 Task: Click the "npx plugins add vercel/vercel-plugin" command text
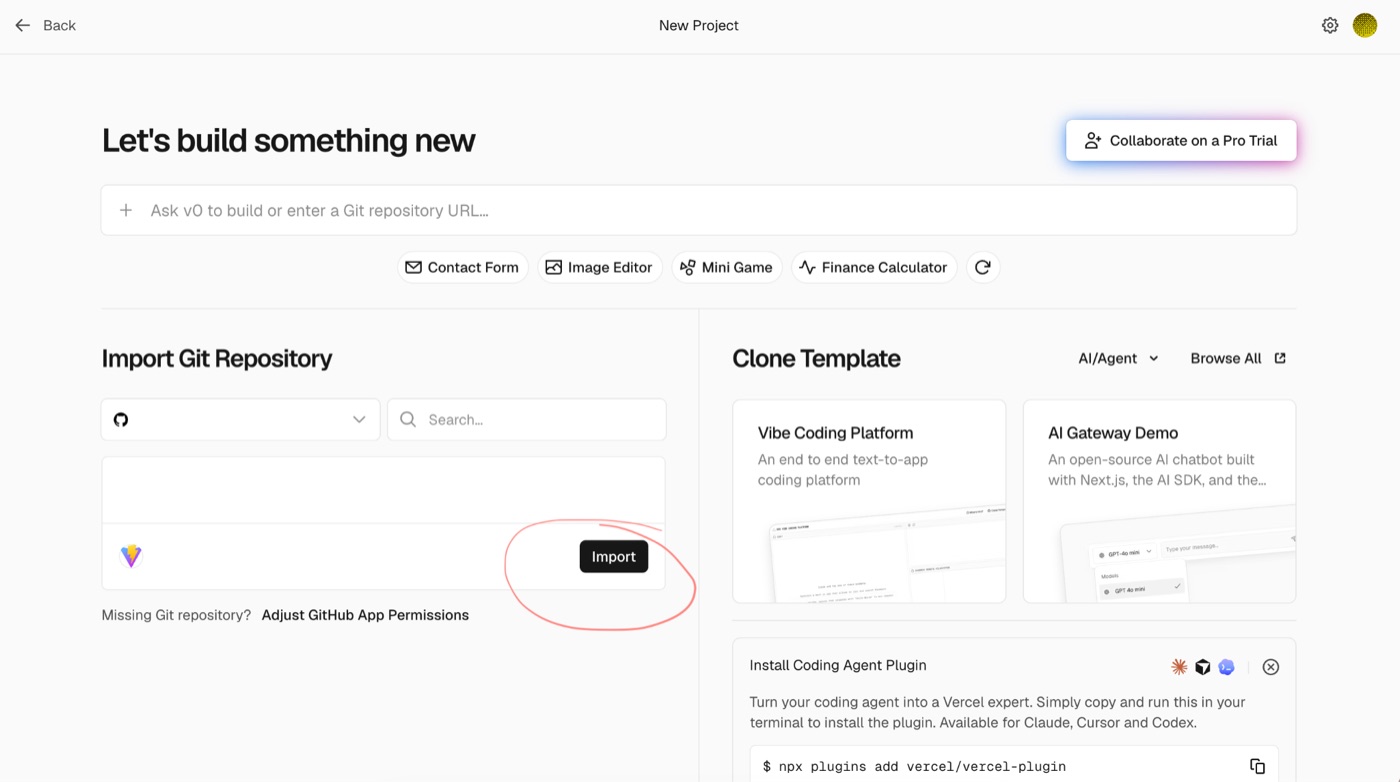point(922,766)
